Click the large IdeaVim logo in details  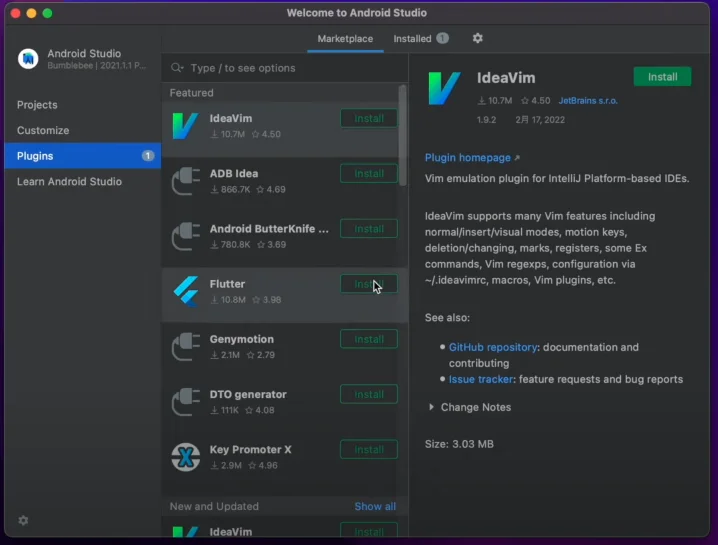tap(444, 88)
